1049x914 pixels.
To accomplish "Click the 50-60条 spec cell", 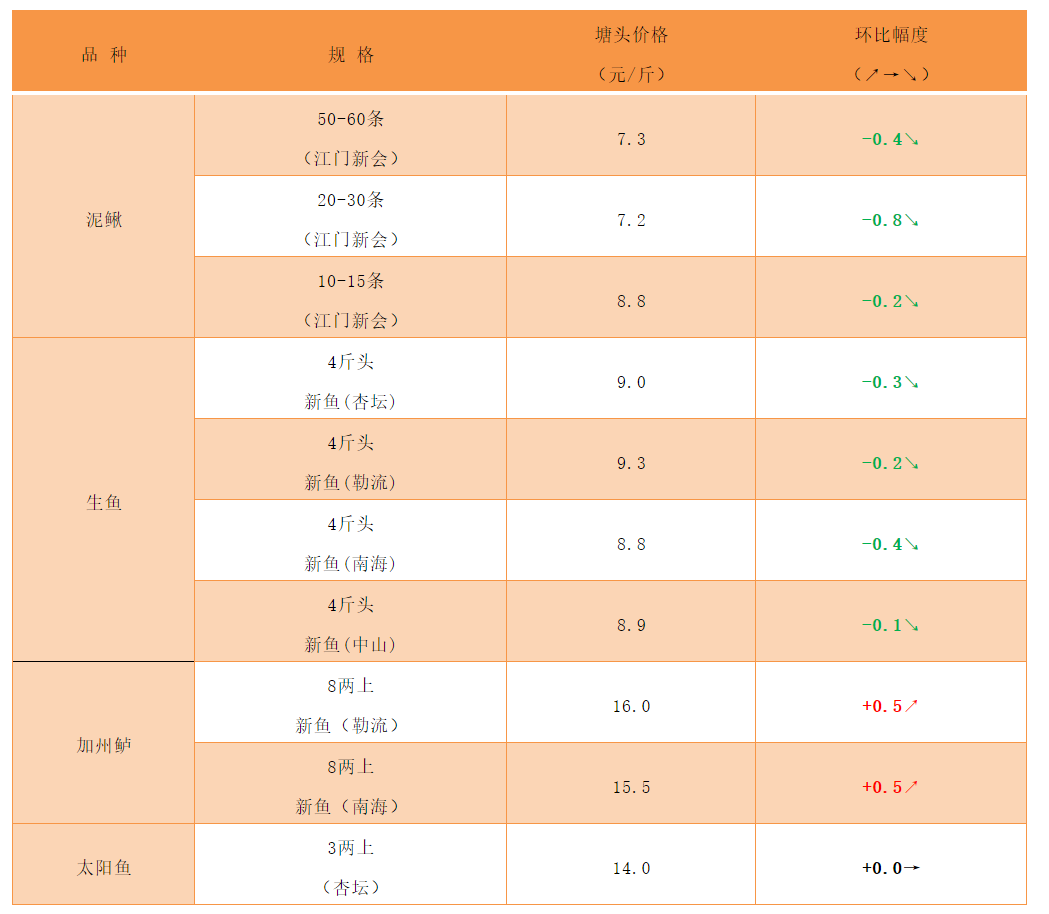I will tap(351, 138).
